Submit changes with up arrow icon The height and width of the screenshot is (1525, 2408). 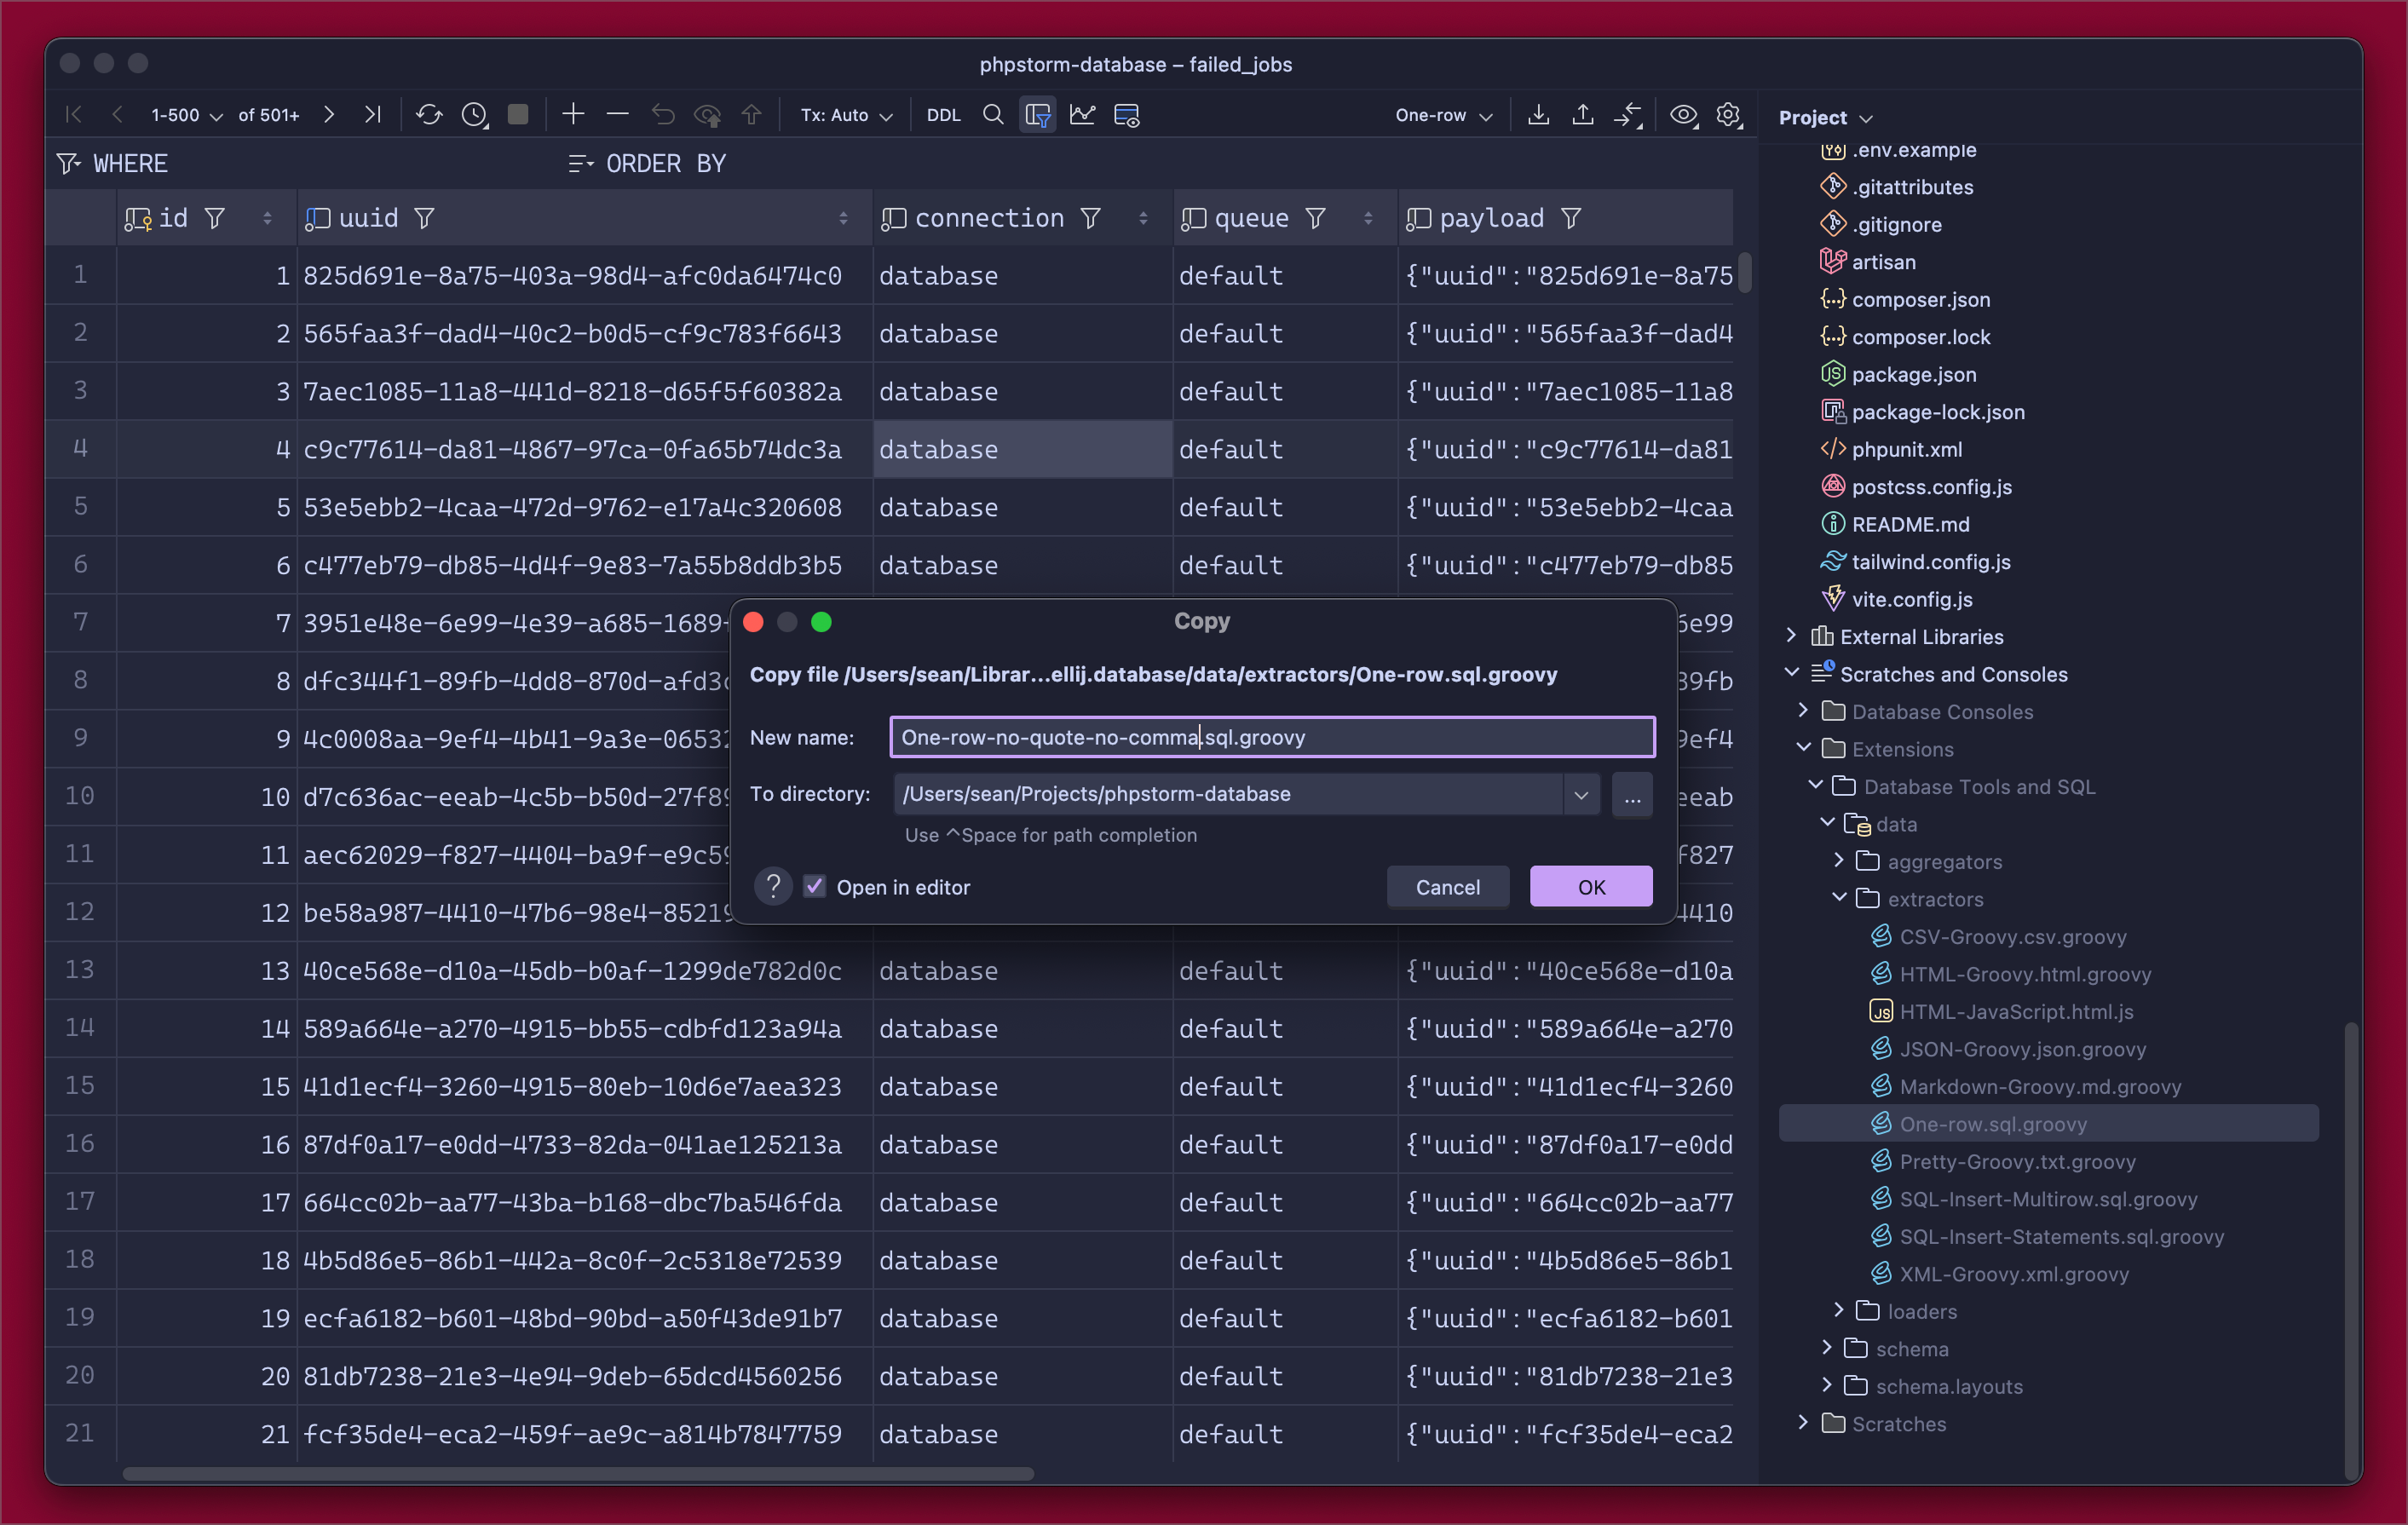(751, 115)
